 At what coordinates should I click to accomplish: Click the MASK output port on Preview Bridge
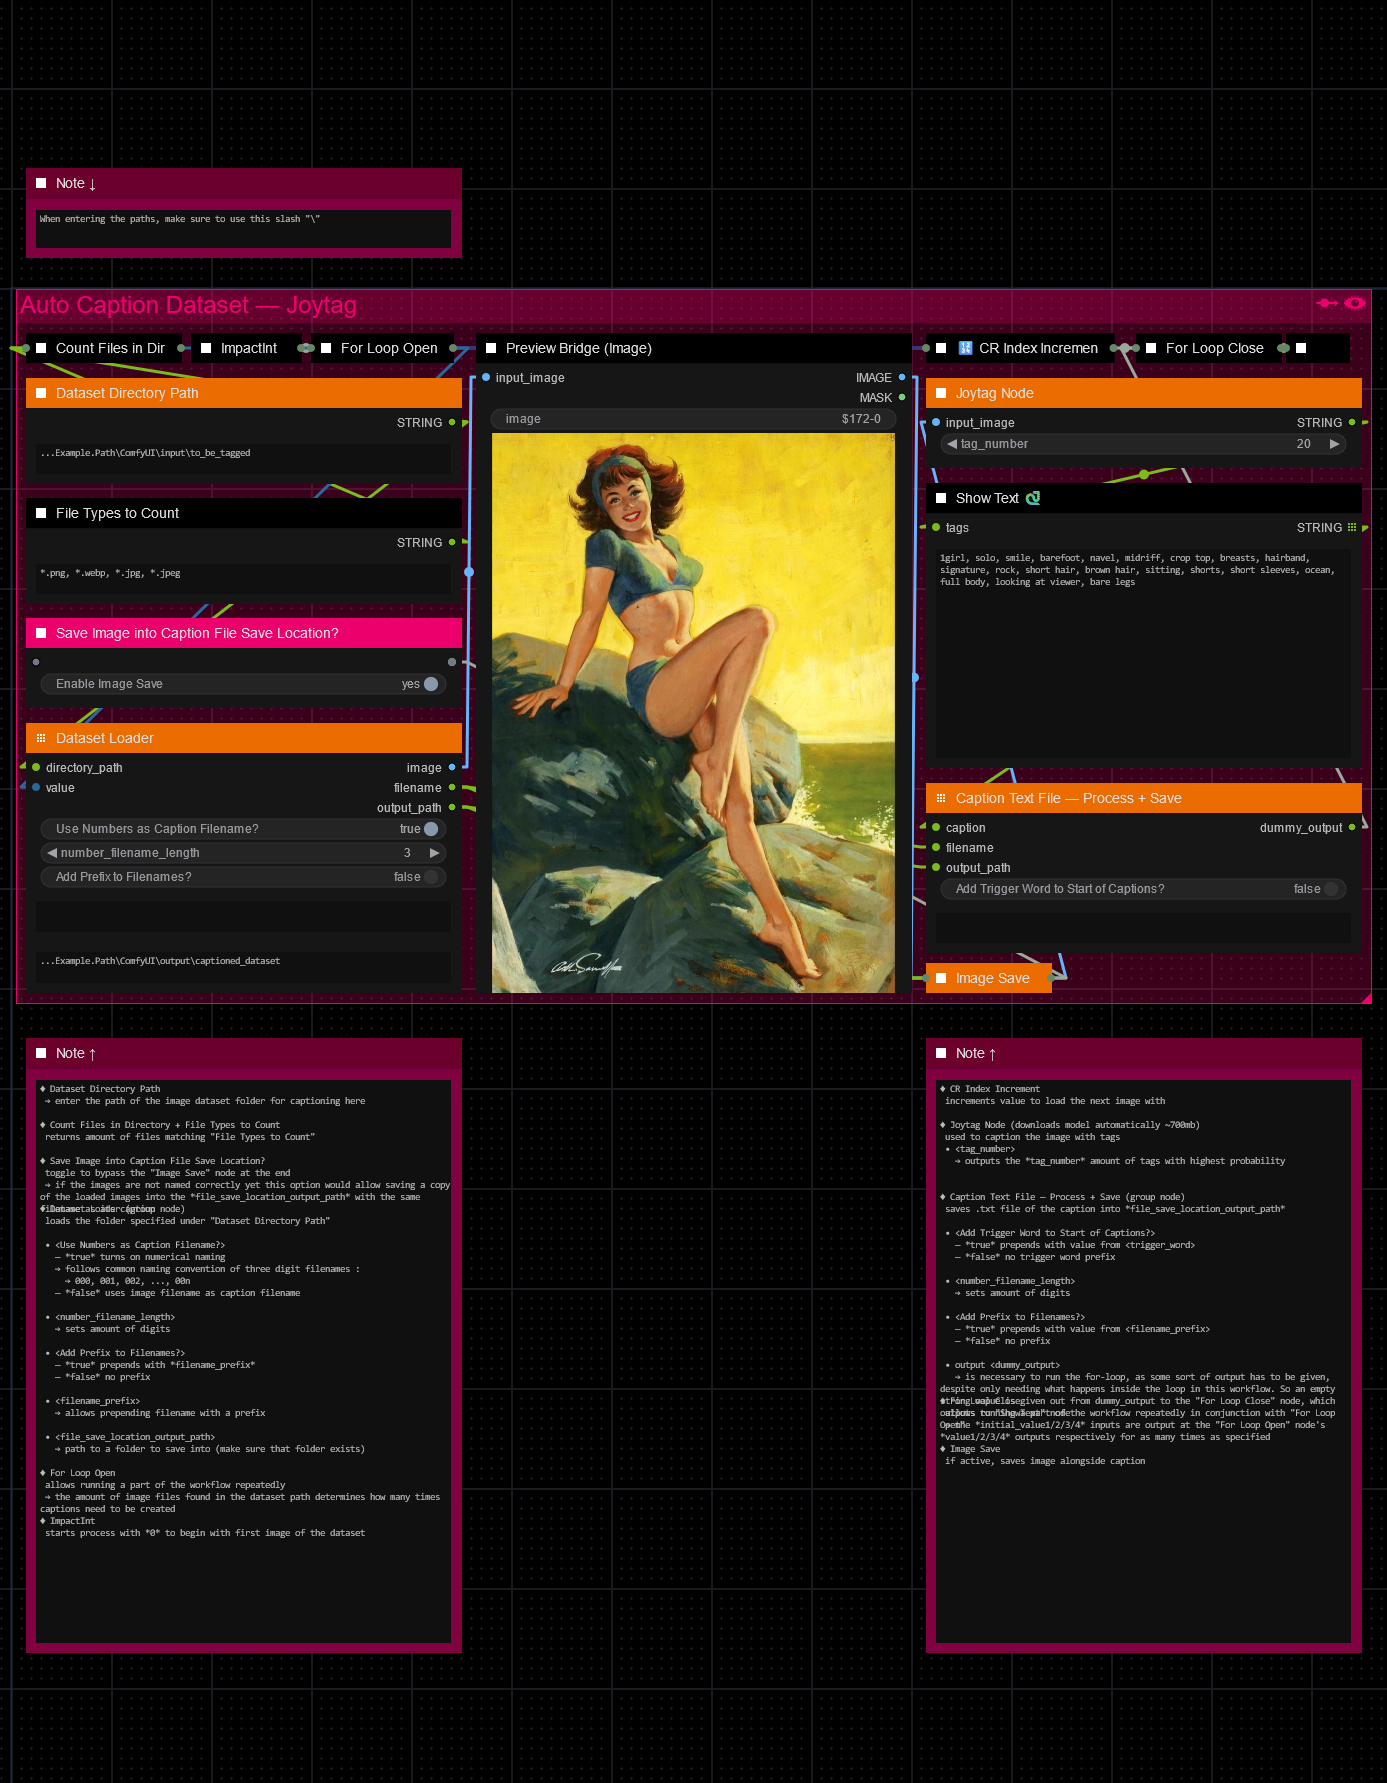pyautogui.click(x=902, y=397)
